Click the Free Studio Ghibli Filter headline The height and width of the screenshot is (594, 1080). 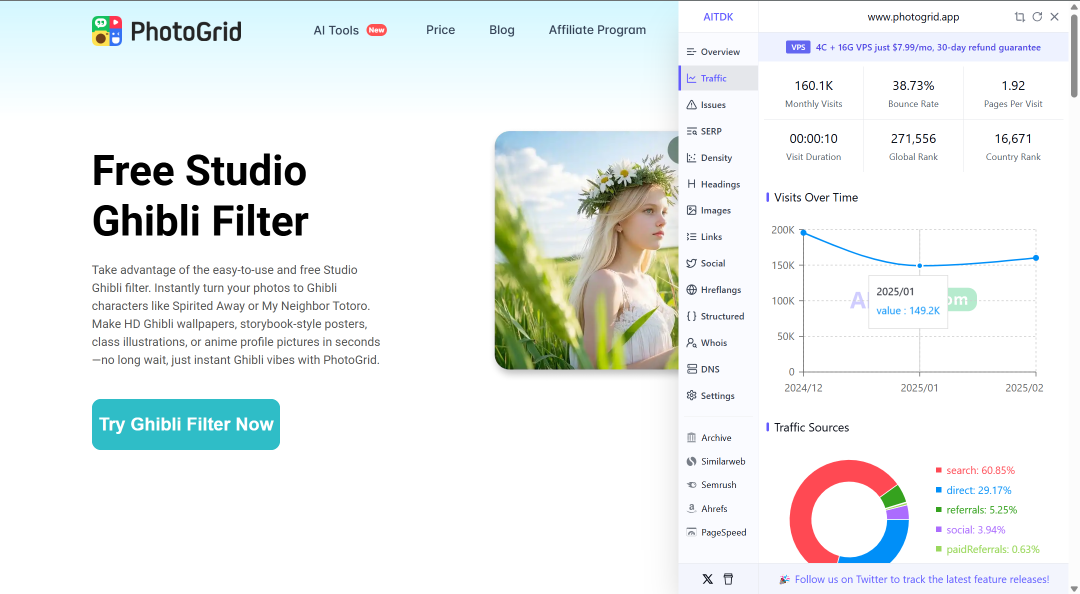200,196
